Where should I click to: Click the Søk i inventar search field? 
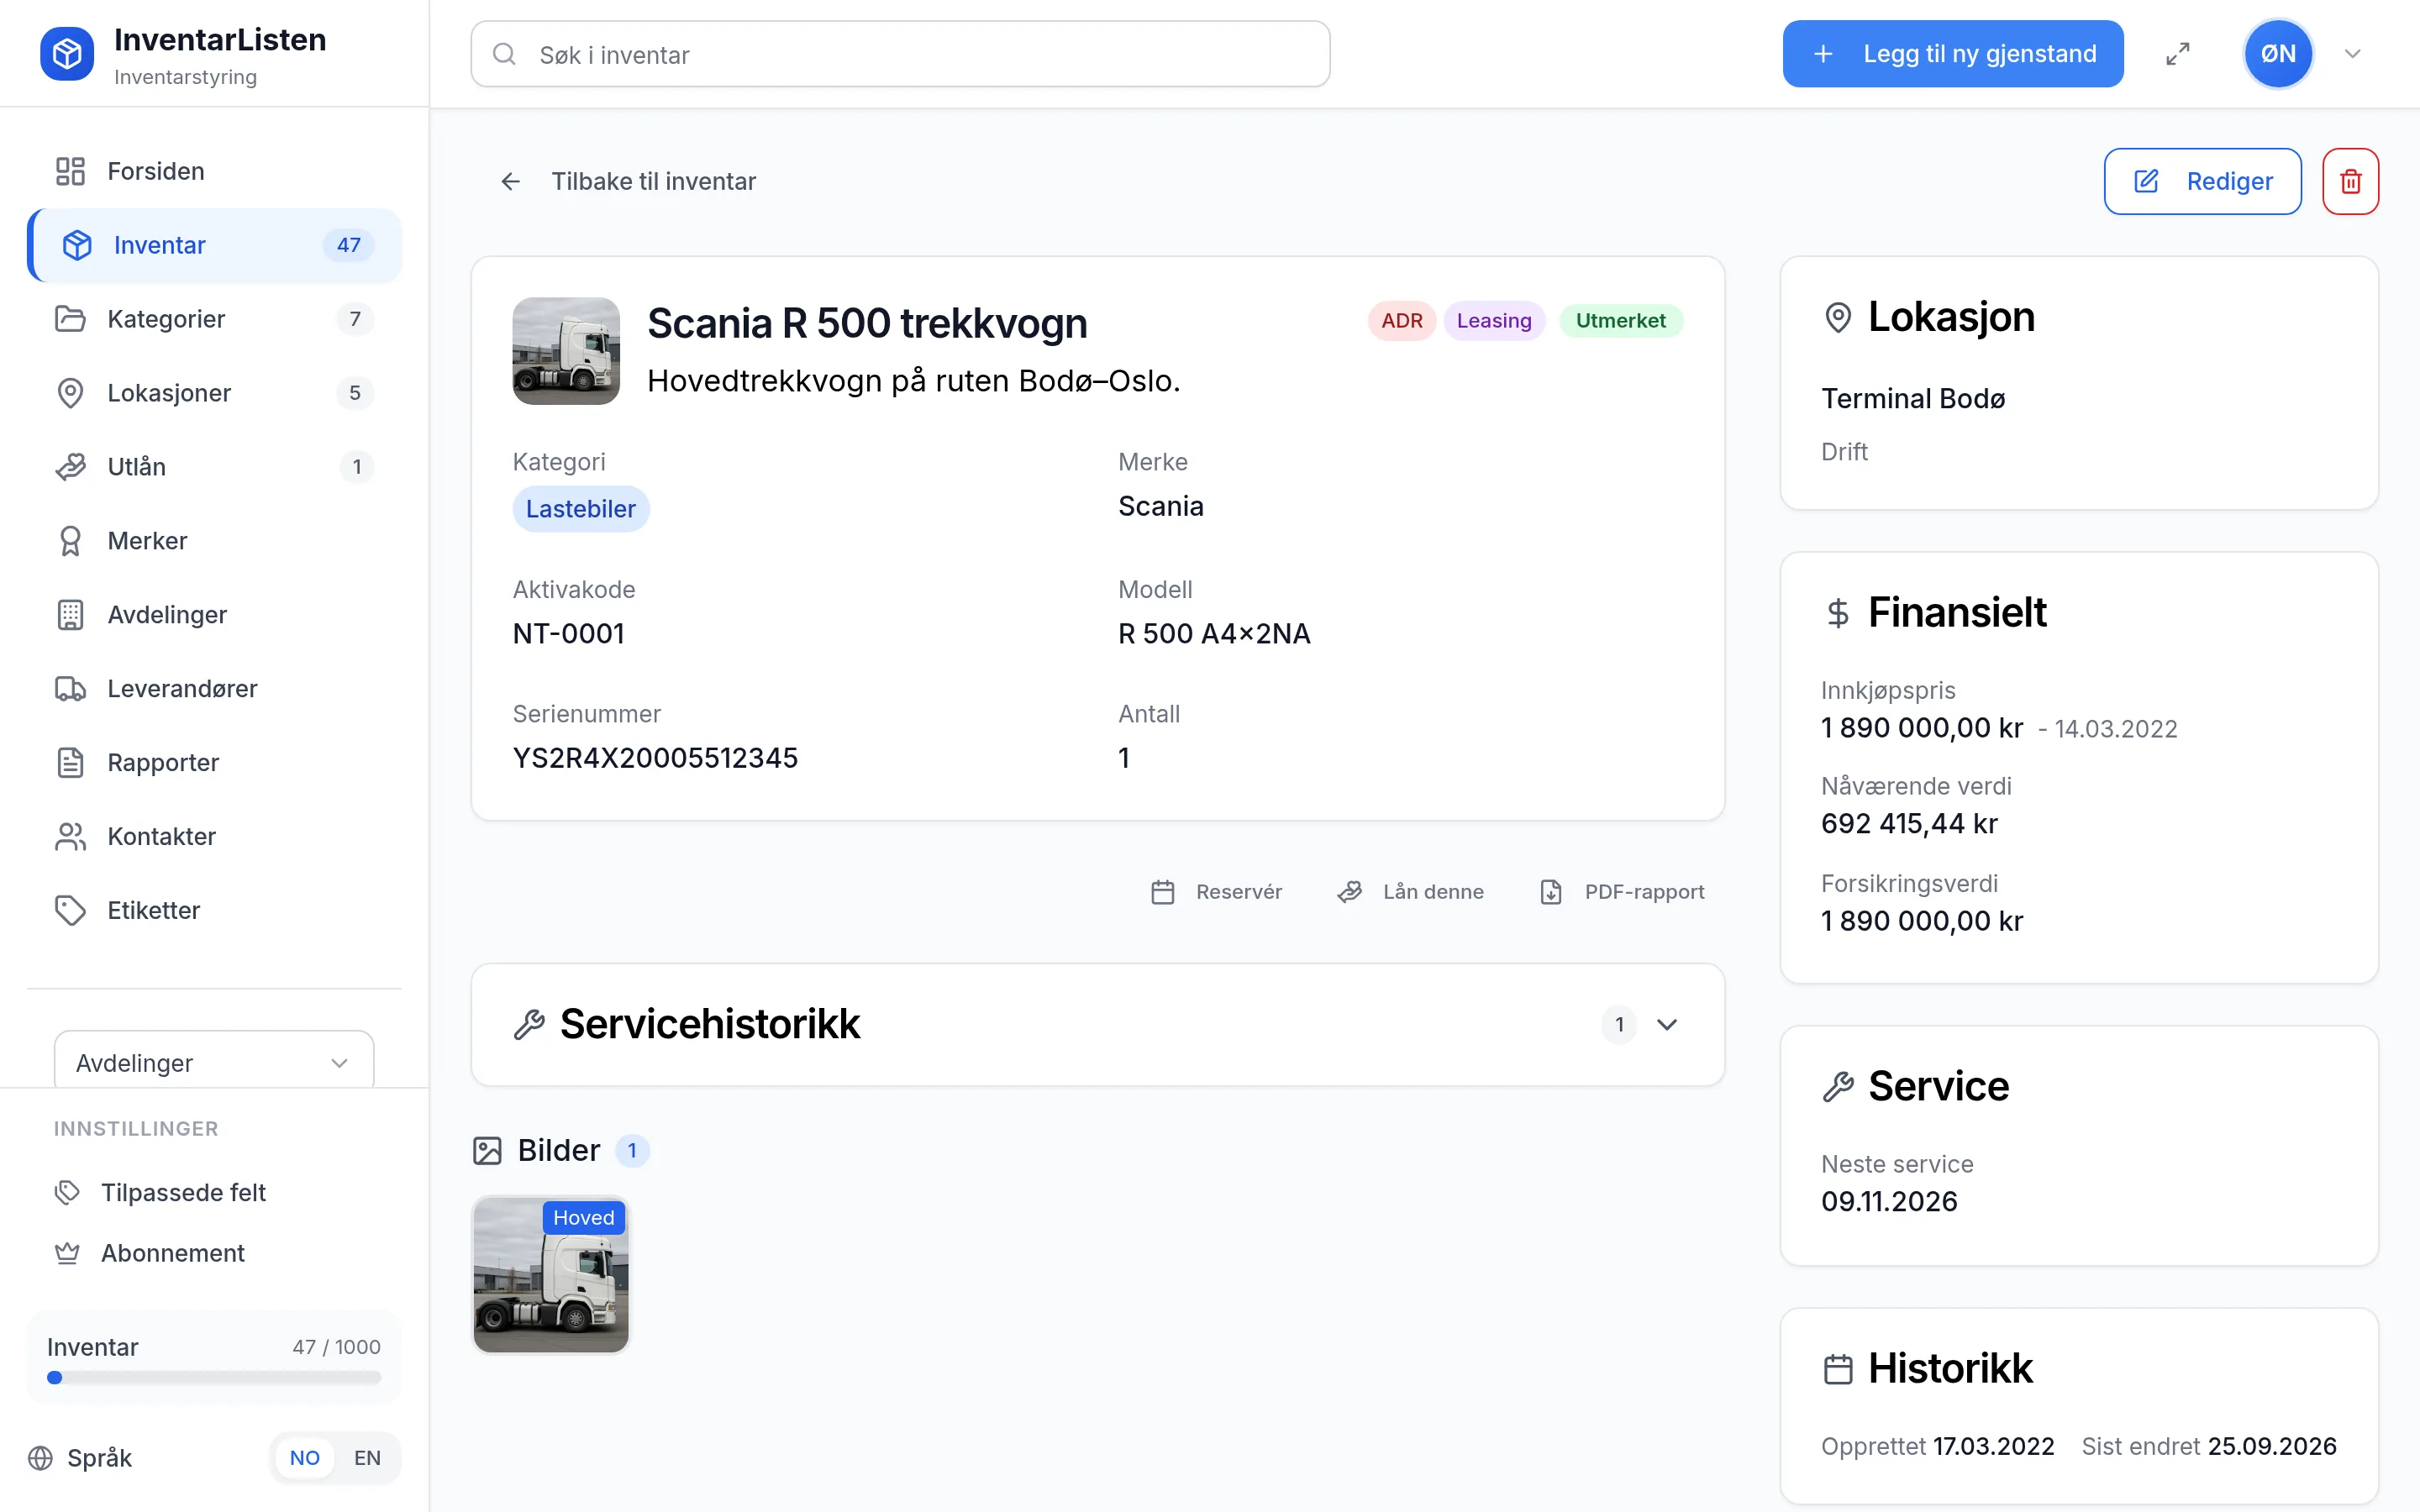click(900, 54)
